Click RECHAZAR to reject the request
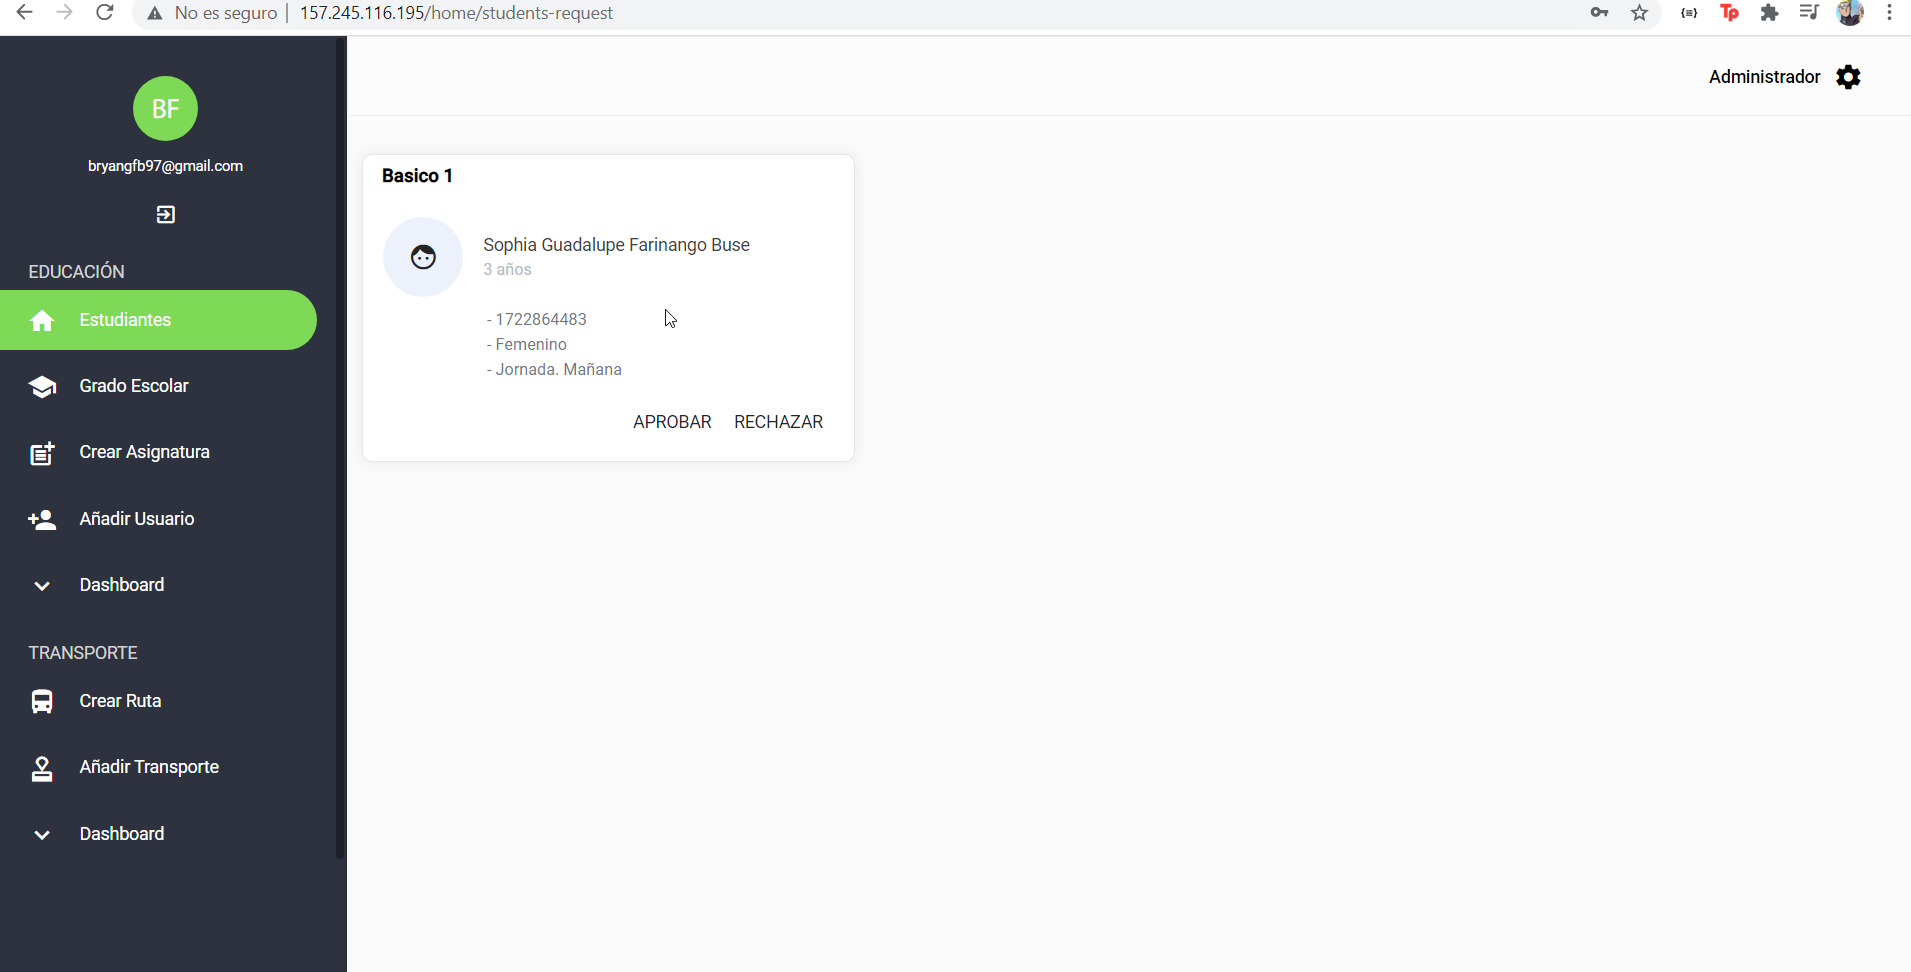The width and height of the screenshot is (1911, 972). tap(778, 421)
